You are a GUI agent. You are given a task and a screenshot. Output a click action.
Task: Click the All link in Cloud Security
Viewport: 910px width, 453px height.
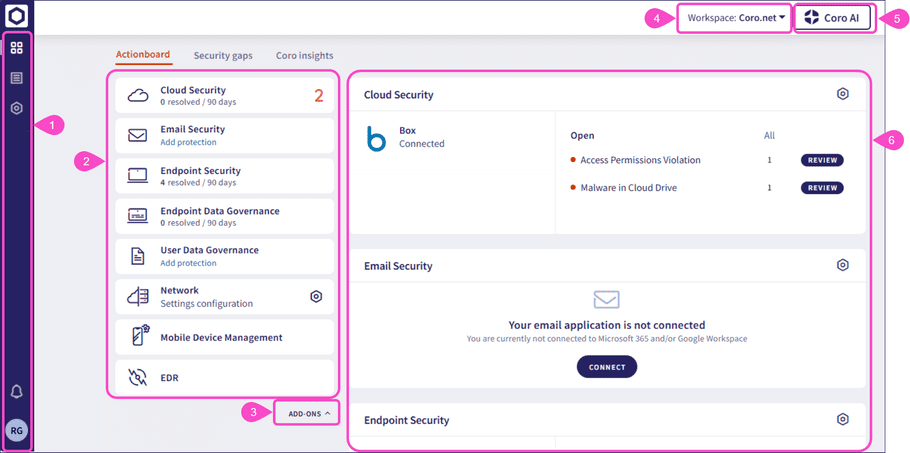point(769,136)
